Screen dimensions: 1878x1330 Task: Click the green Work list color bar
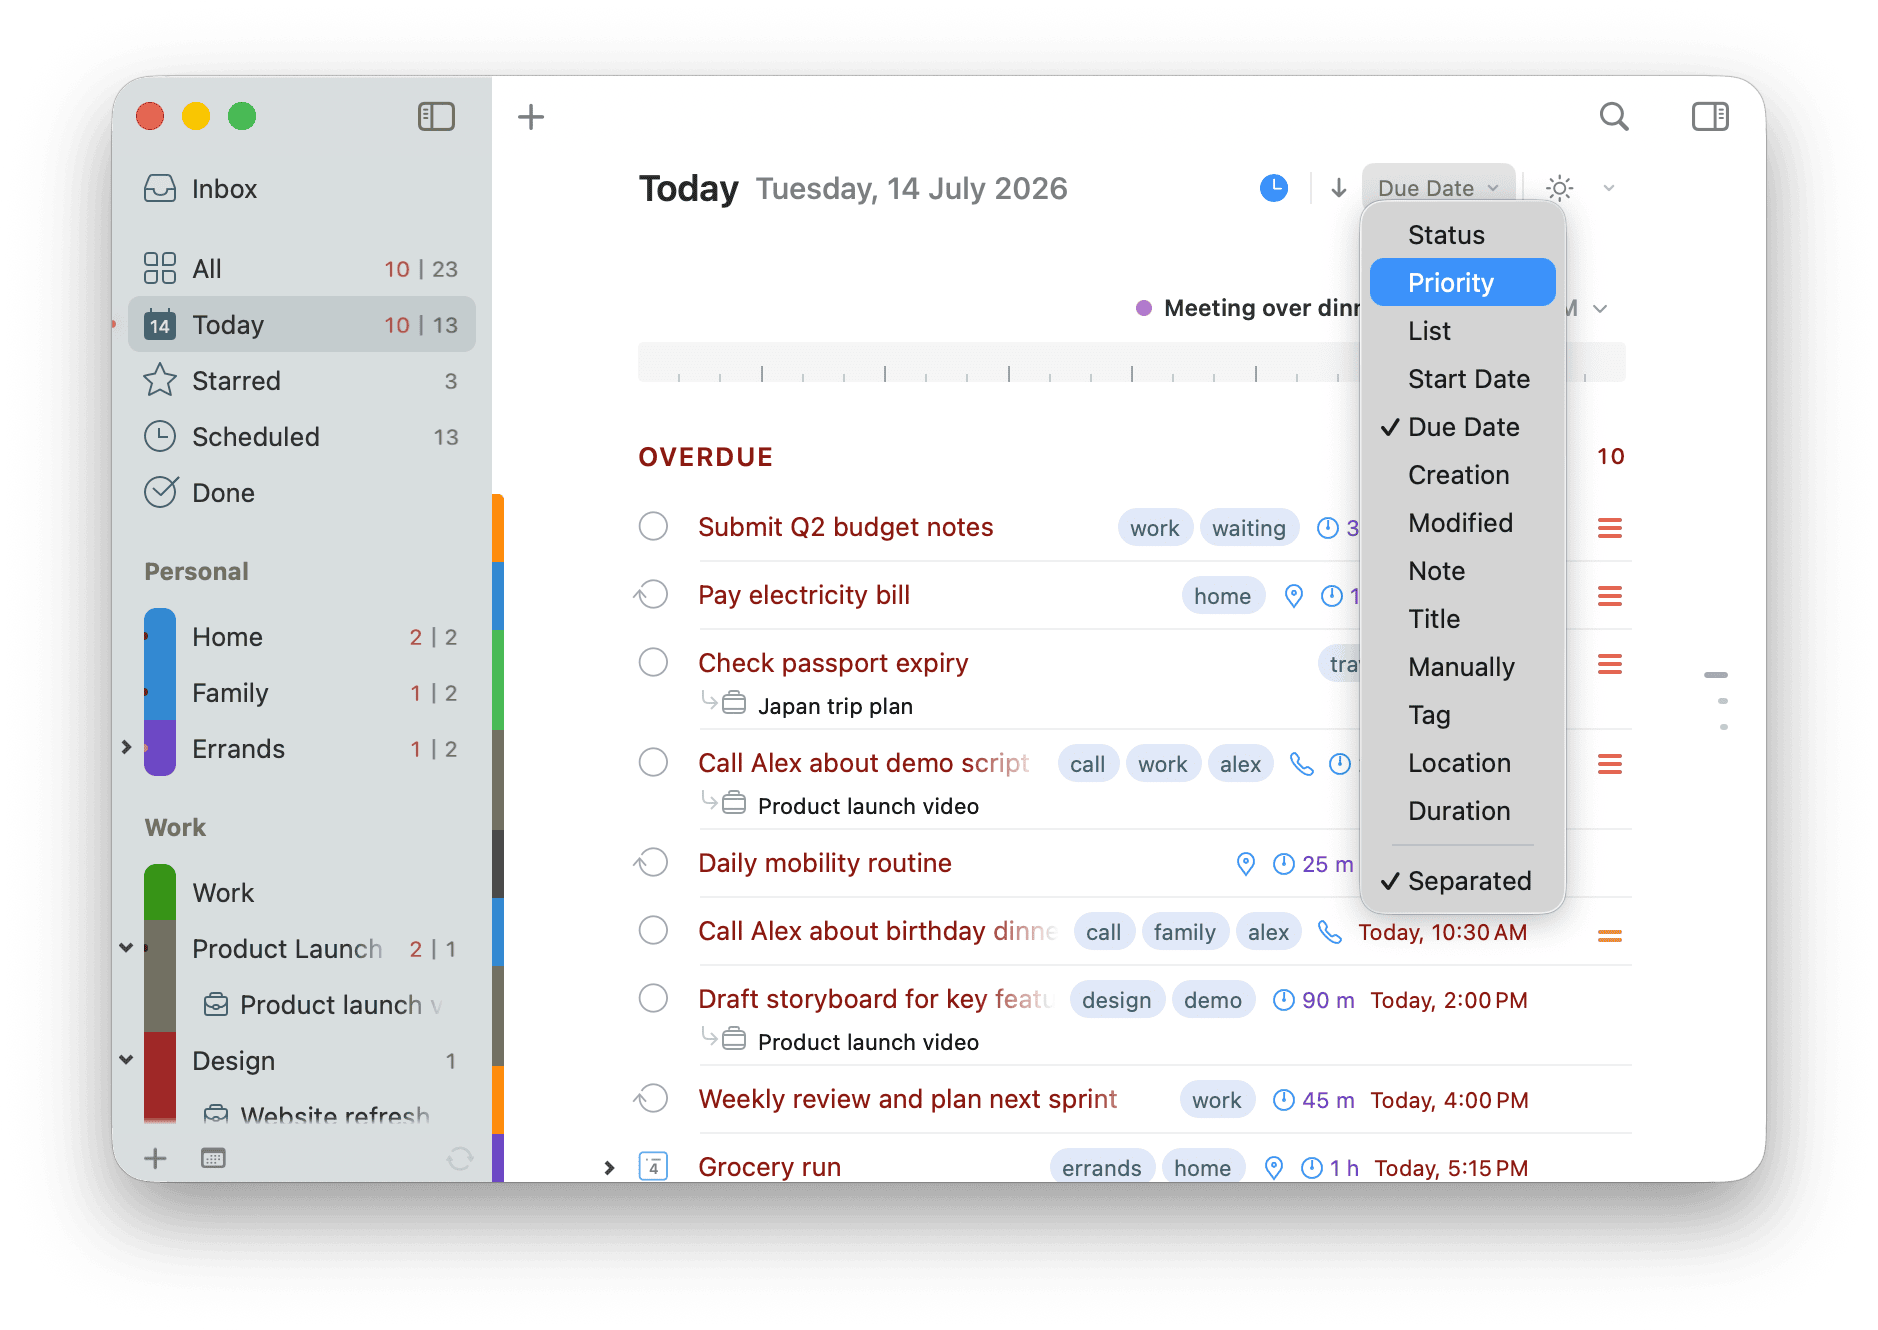[160, 892]
